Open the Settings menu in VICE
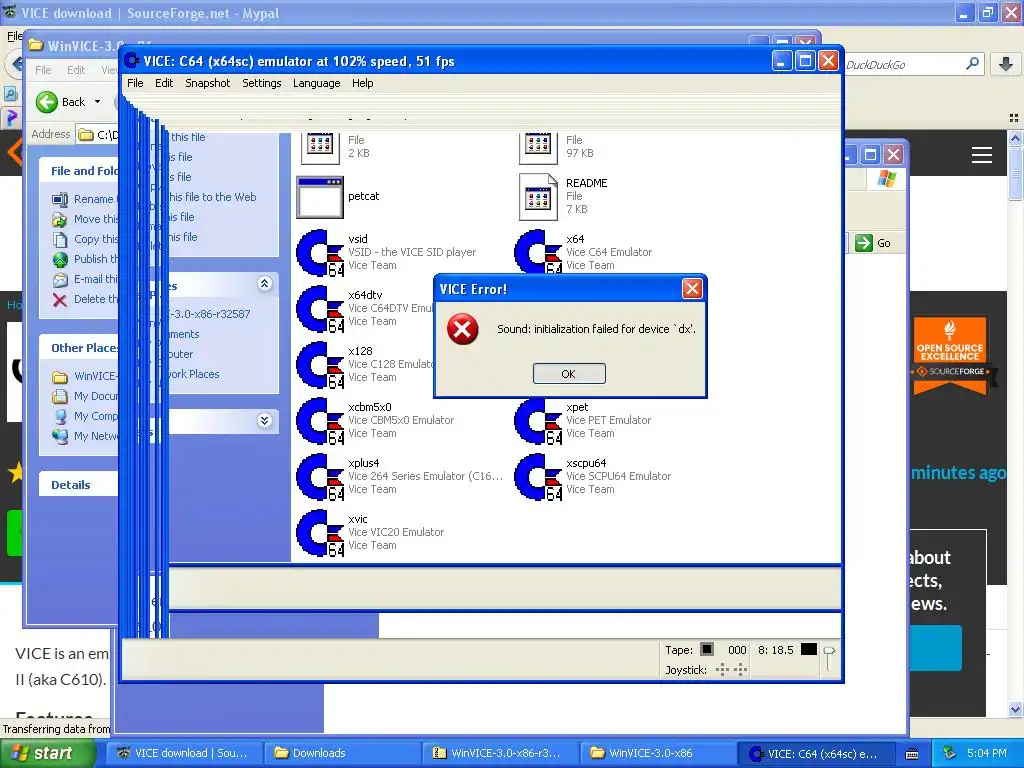This screenshot has width=1024, height=768. pos(261,83)
